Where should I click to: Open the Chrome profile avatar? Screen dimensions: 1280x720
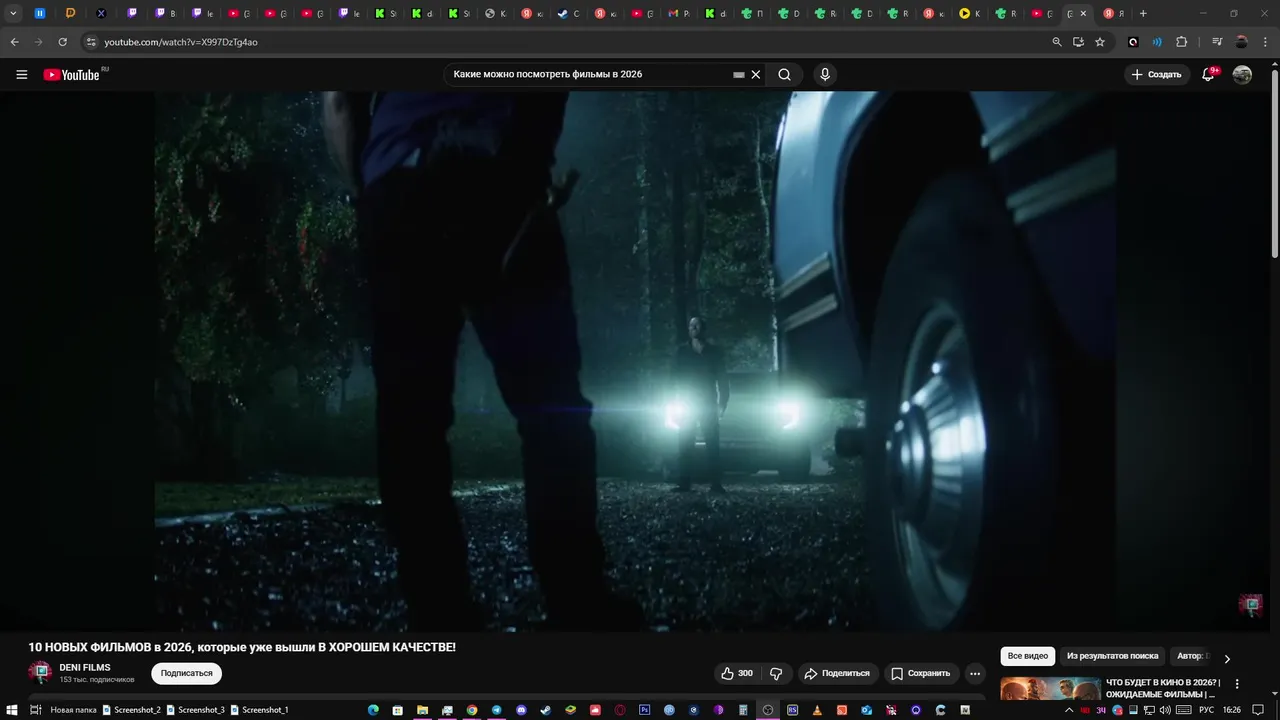[x=1242, y=42]
